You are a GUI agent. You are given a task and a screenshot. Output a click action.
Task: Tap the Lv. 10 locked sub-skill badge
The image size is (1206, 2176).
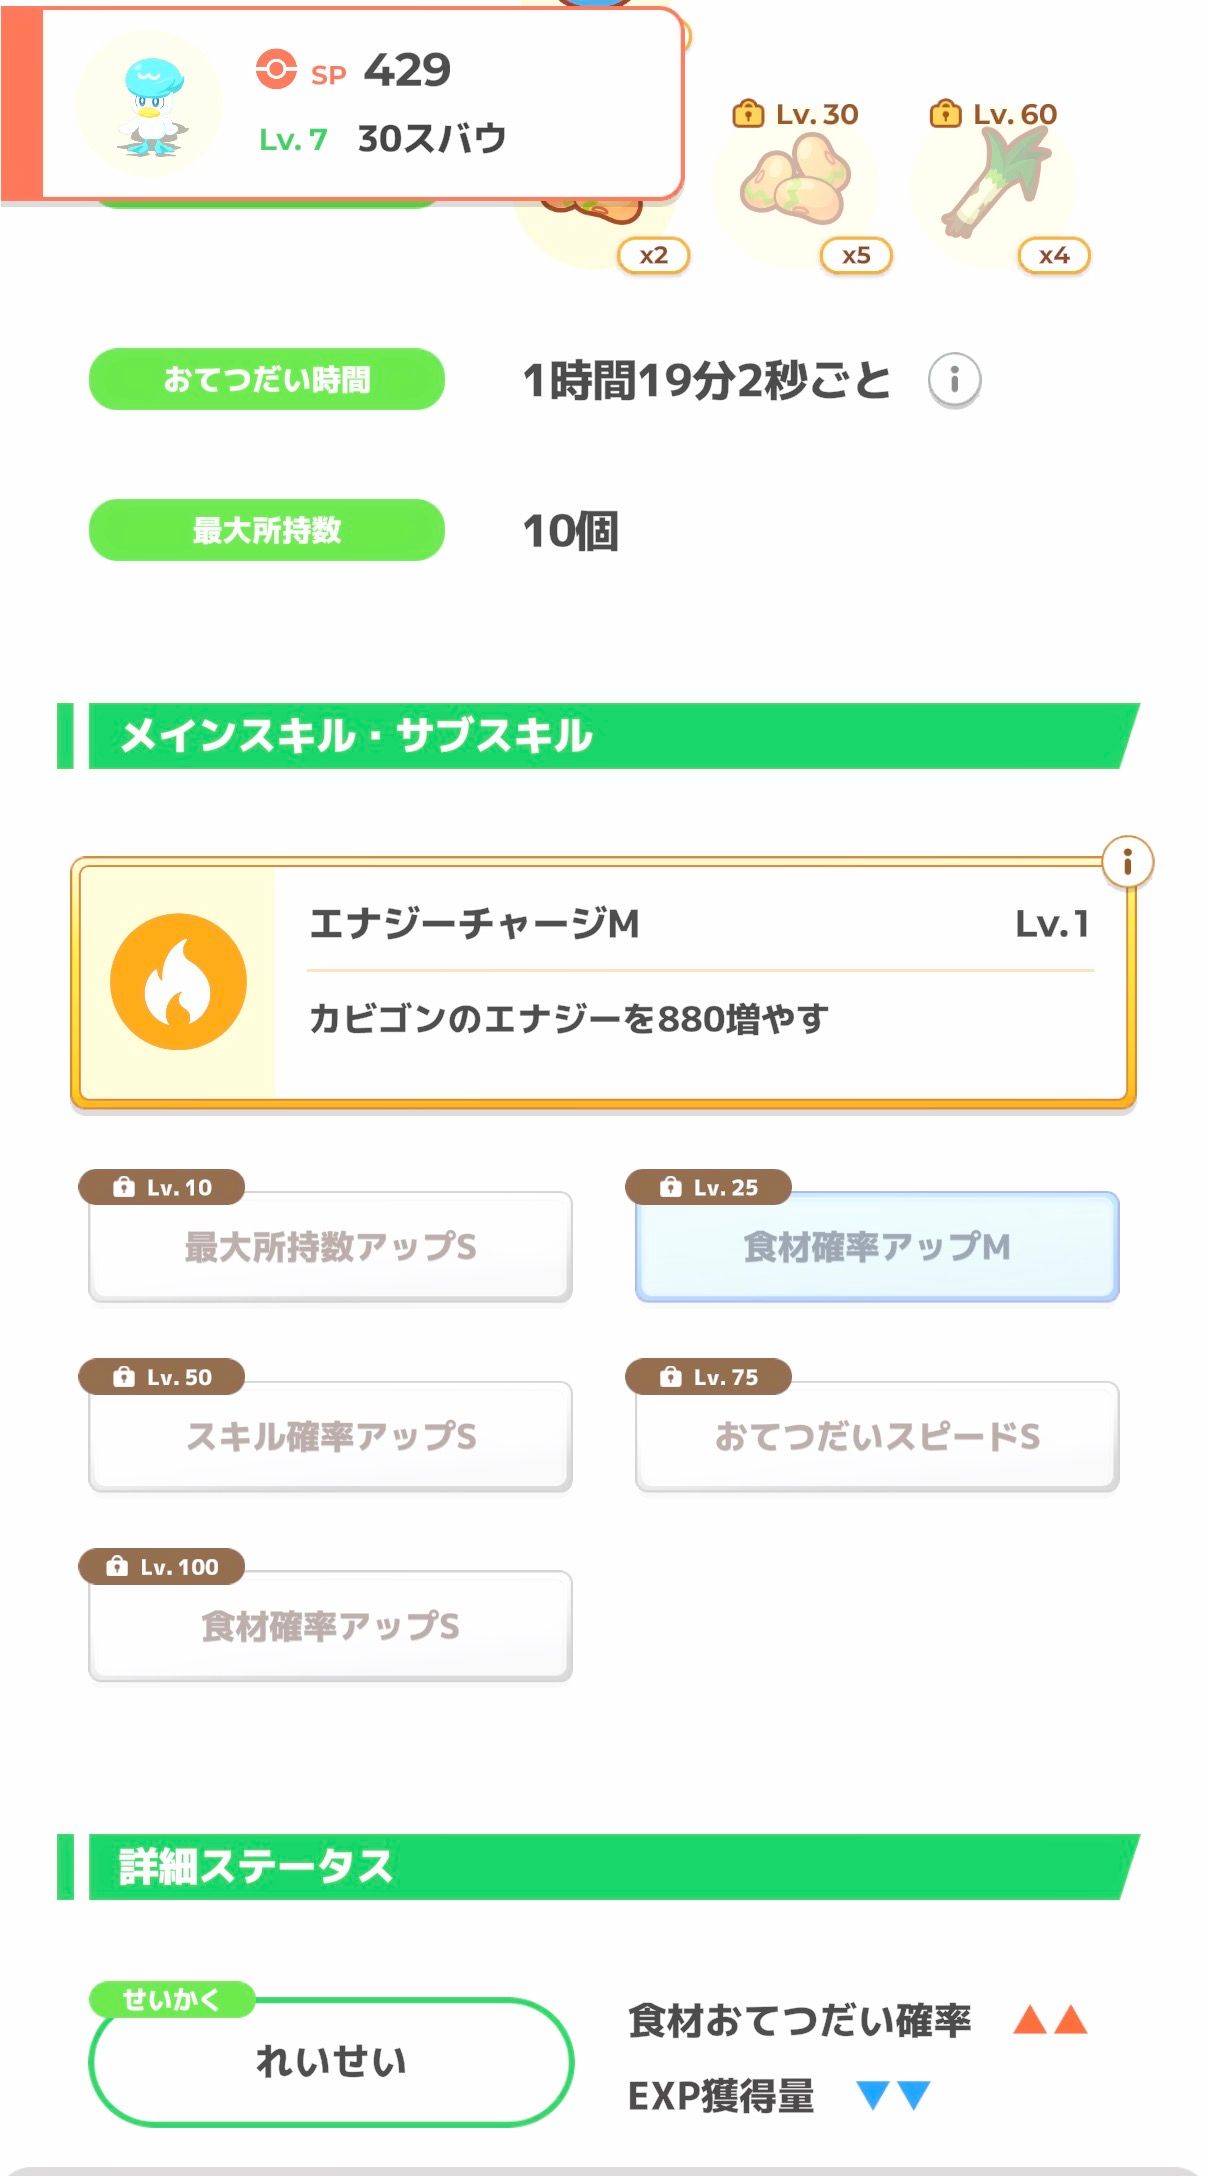[x=162, y=1187]
